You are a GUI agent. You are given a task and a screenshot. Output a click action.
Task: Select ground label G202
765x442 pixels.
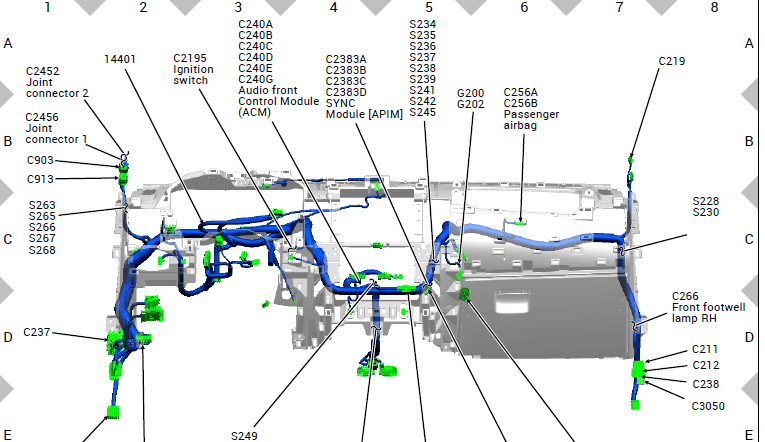tap(471, 104)
